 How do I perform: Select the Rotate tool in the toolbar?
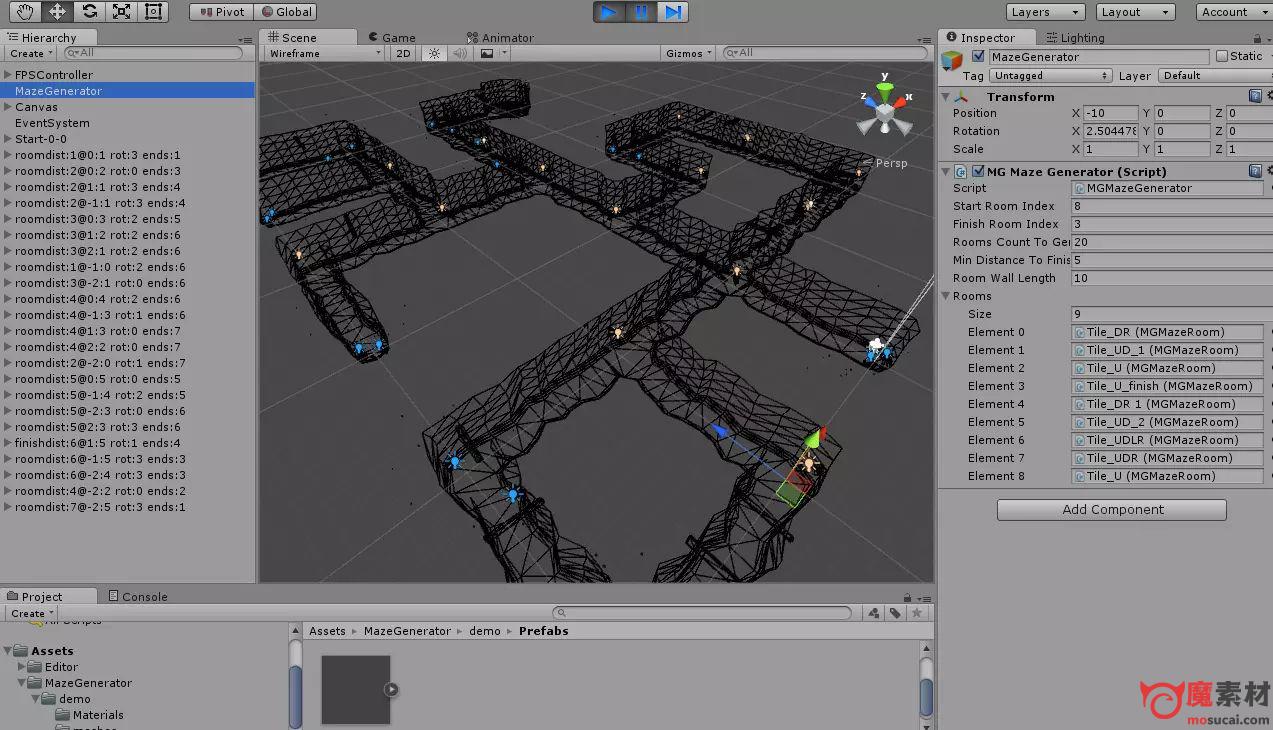pos(90,12)
